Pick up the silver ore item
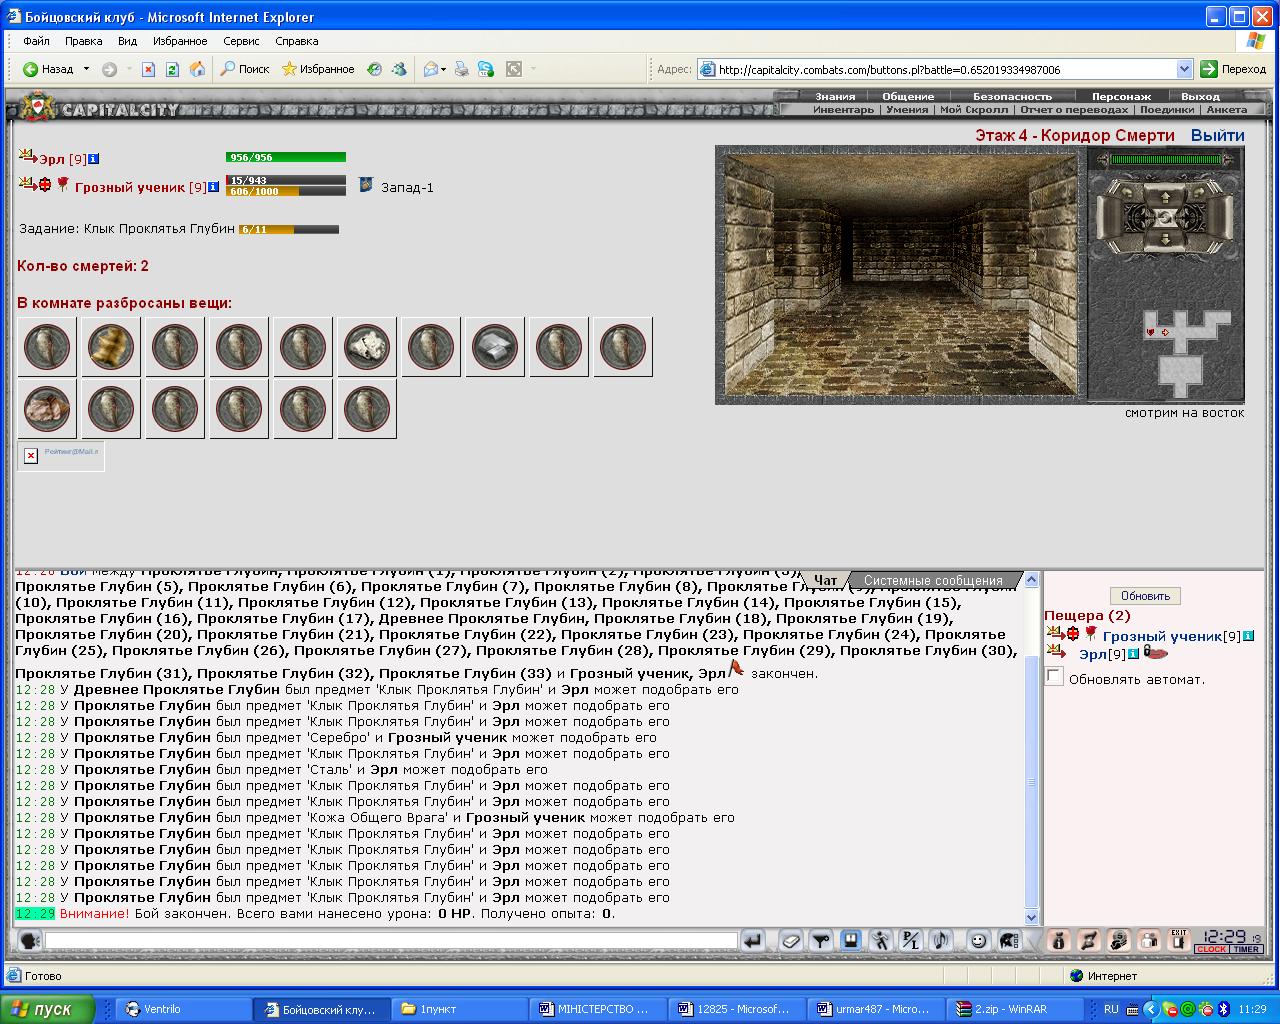This screenshot has width=1280, height=1024. tap(367, 347)
